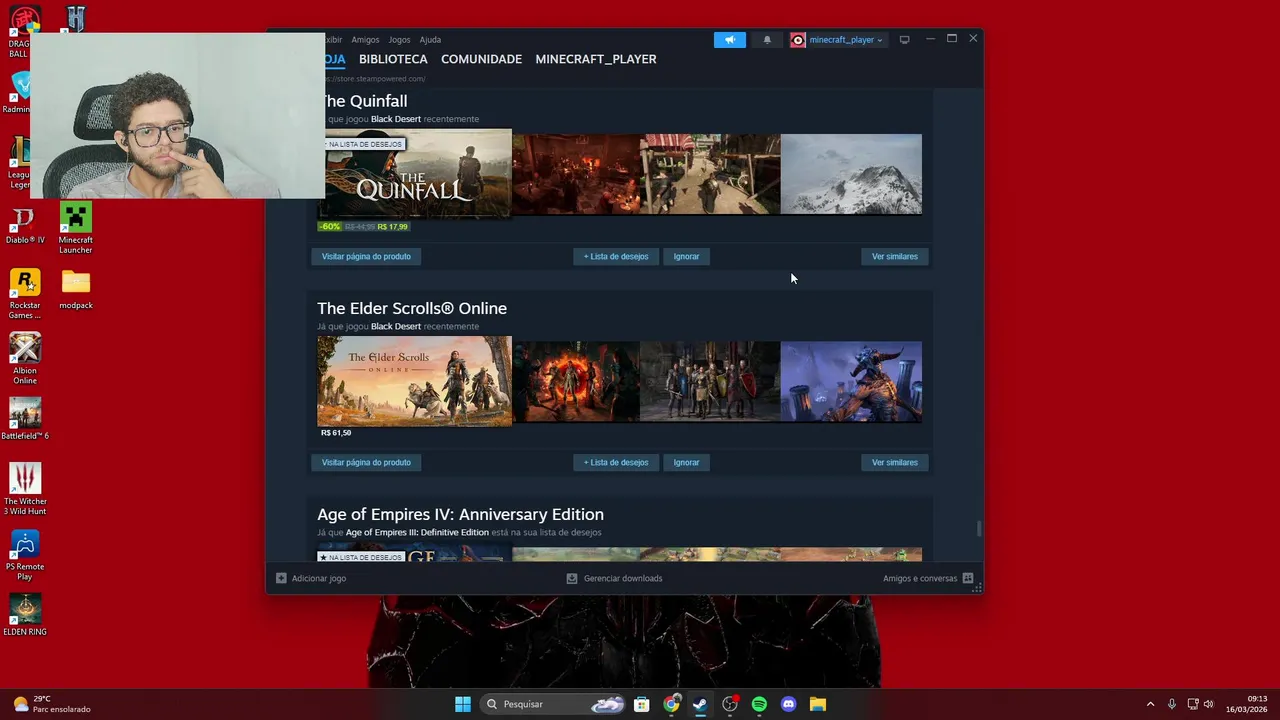The width and height of the screenshot is (1280, 720).
Task: Click the store URL address bar
Action: pos(375,79)
